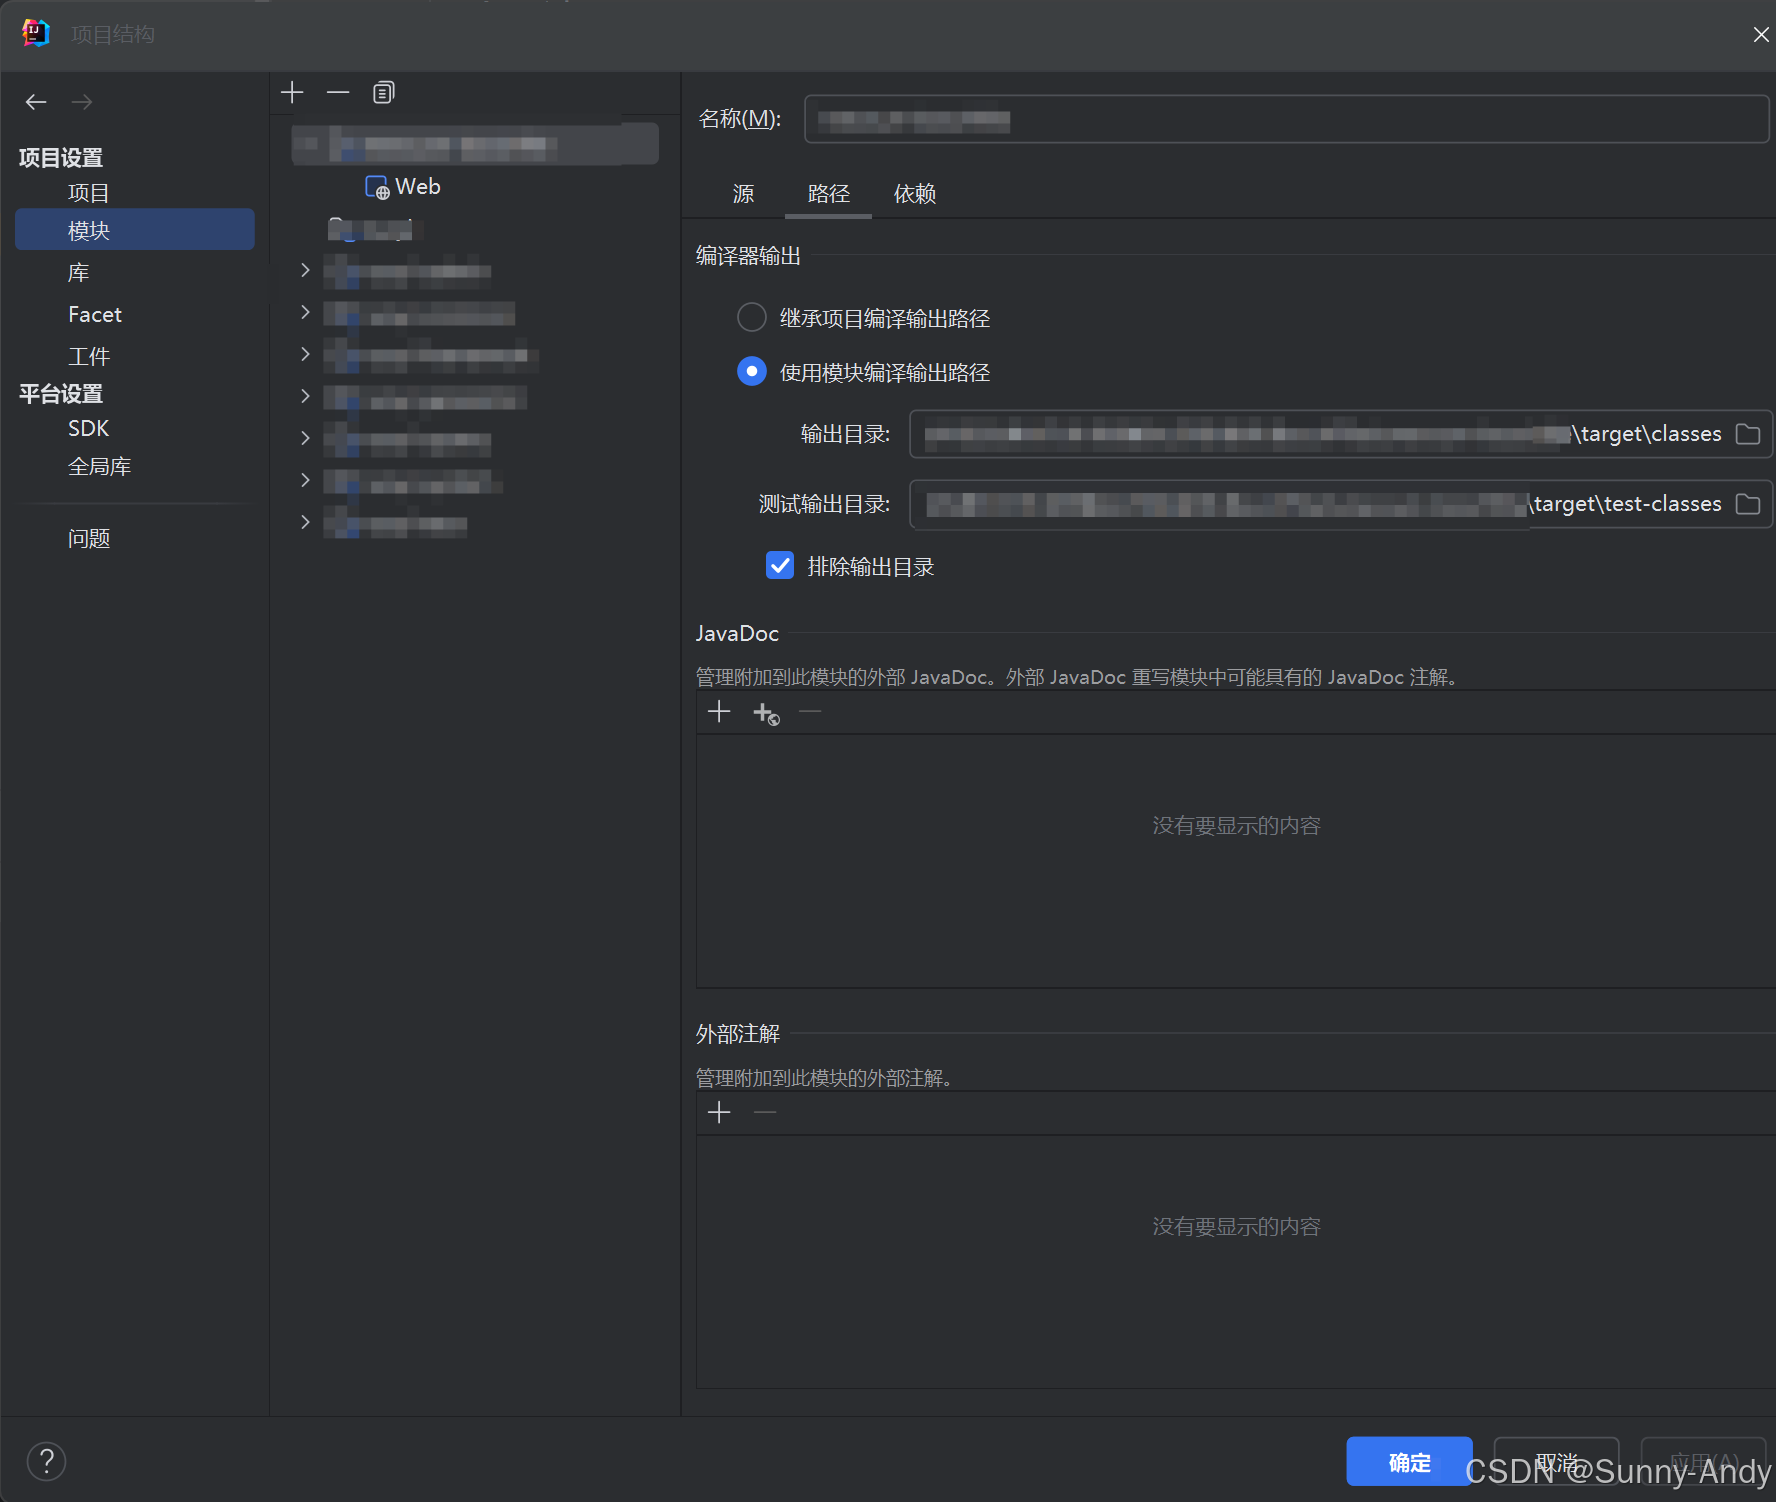Open folder browser for 输出目录 path
The image size is (1776, 1502).
tap(1747, 434)
